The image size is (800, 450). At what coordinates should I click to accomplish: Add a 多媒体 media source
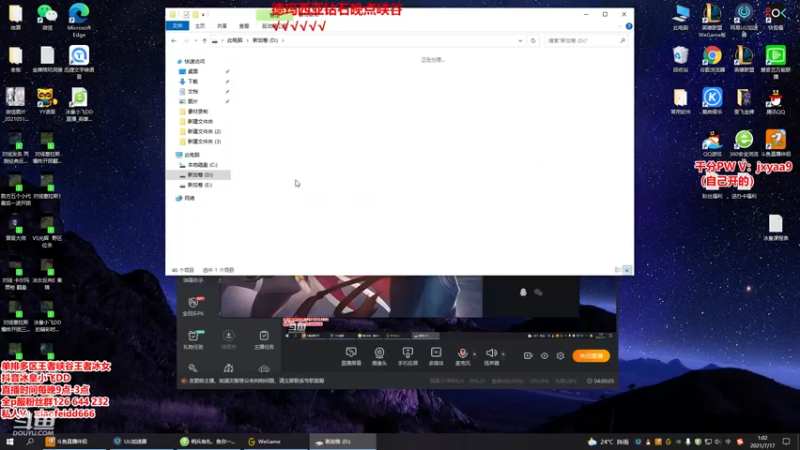click(436, 356)
